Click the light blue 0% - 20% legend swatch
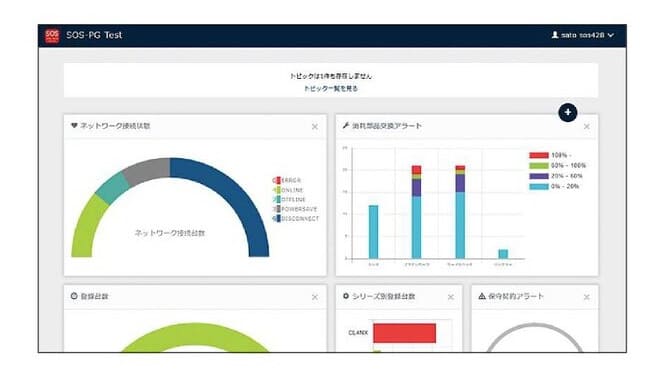Image resolution: width=670 pixels, height=380 pixels. (539, 186)
